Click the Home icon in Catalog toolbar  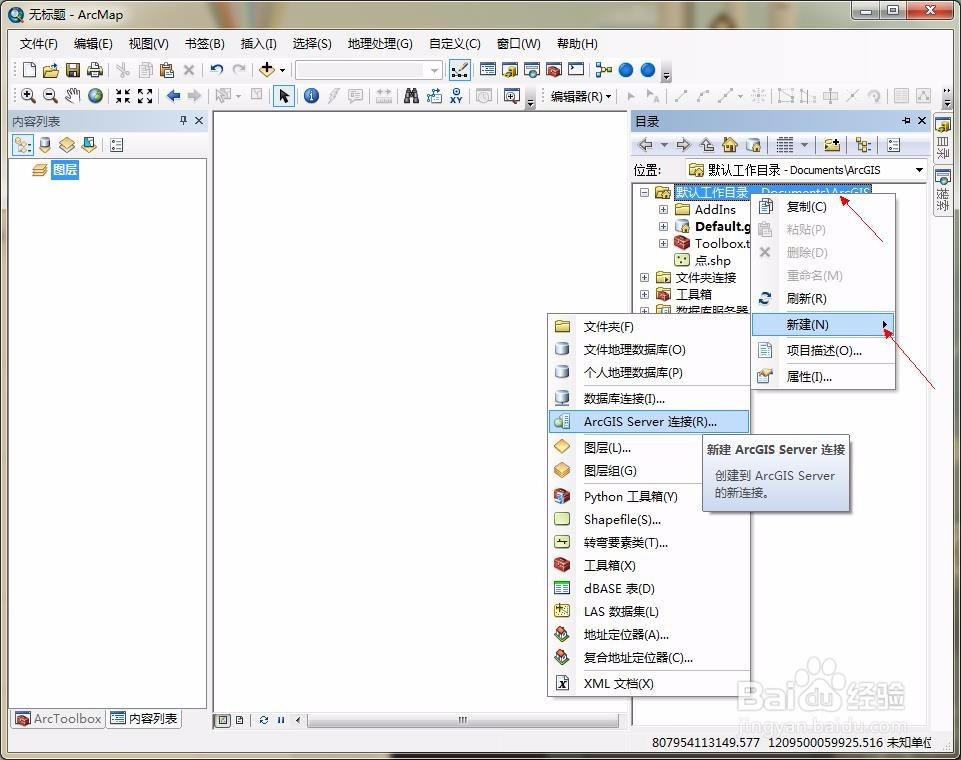pos(729,145)
